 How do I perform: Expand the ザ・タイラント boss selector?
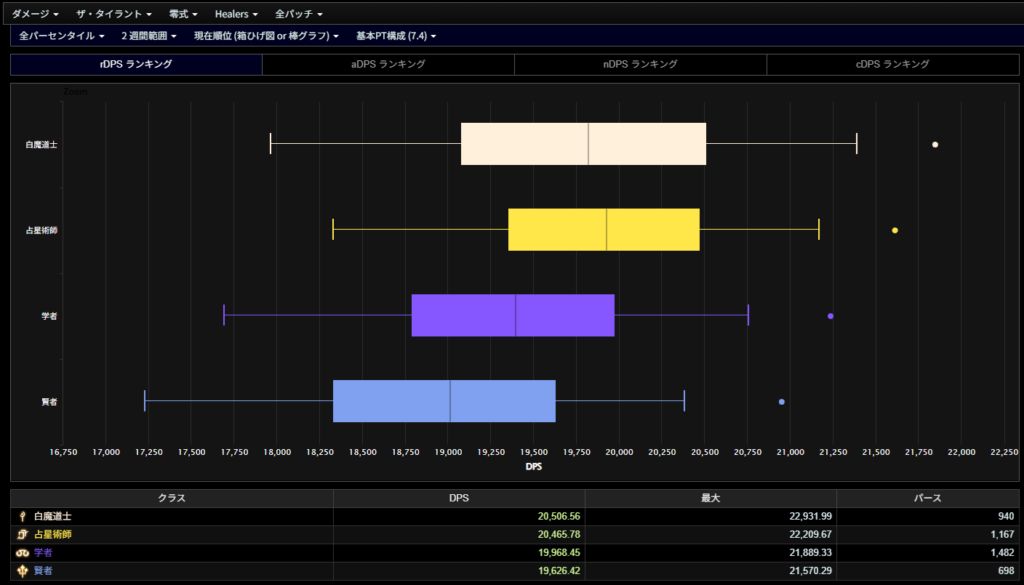coord(115,14)
